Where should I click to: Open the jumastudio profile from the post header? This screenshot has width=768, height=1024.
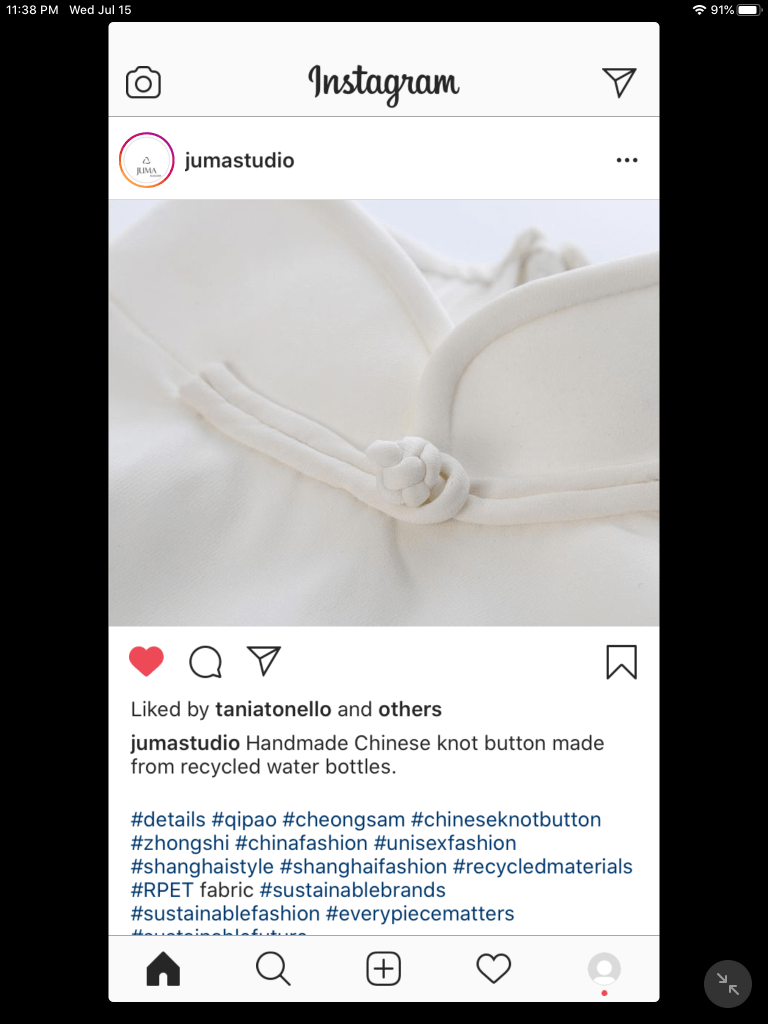240,161
